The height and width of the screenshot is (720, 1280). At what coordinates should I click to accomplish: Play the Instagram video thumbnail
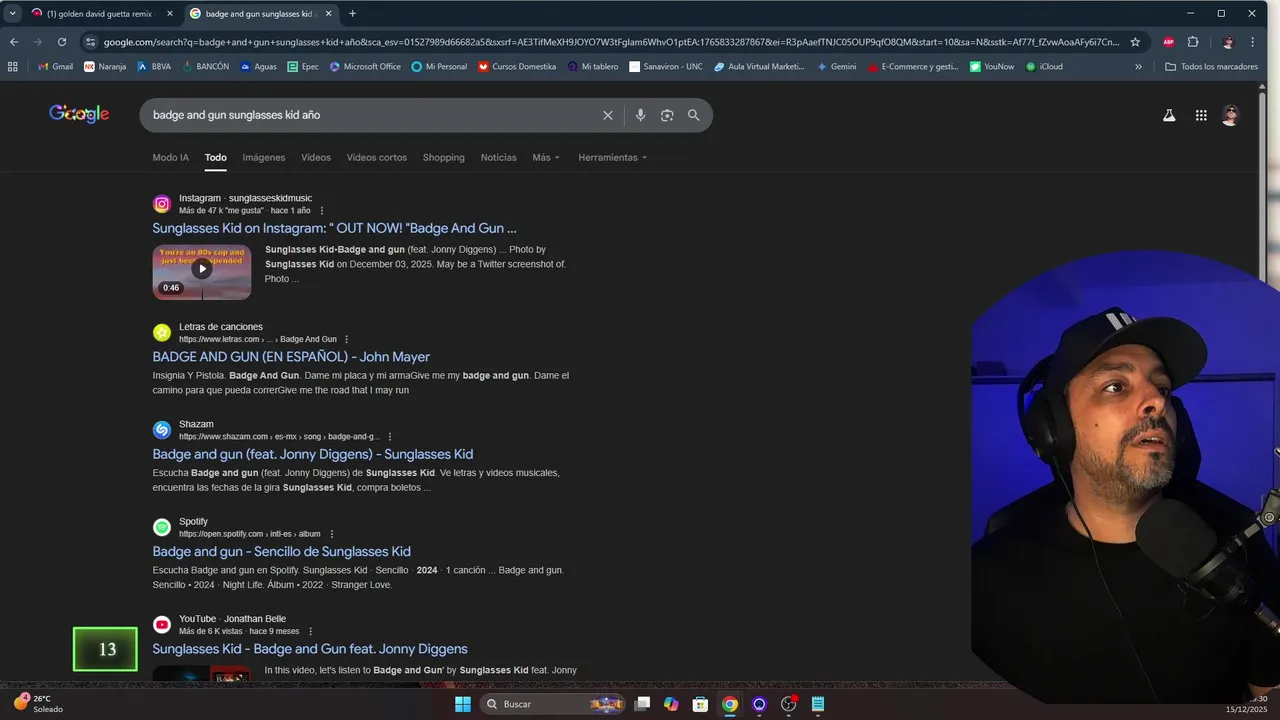(202, 271)
